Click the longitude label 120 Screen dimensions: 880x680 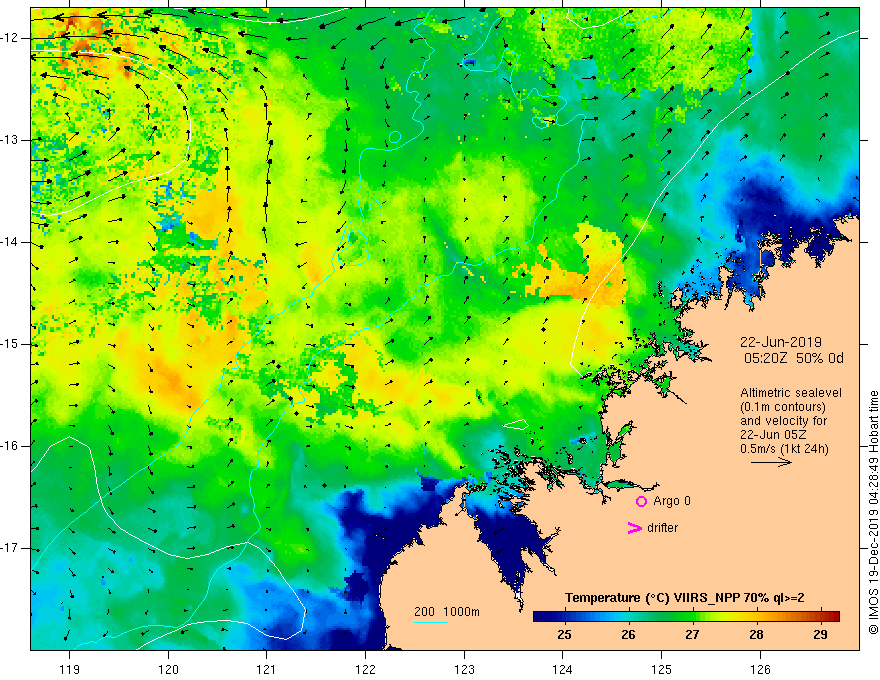[168, 669]
